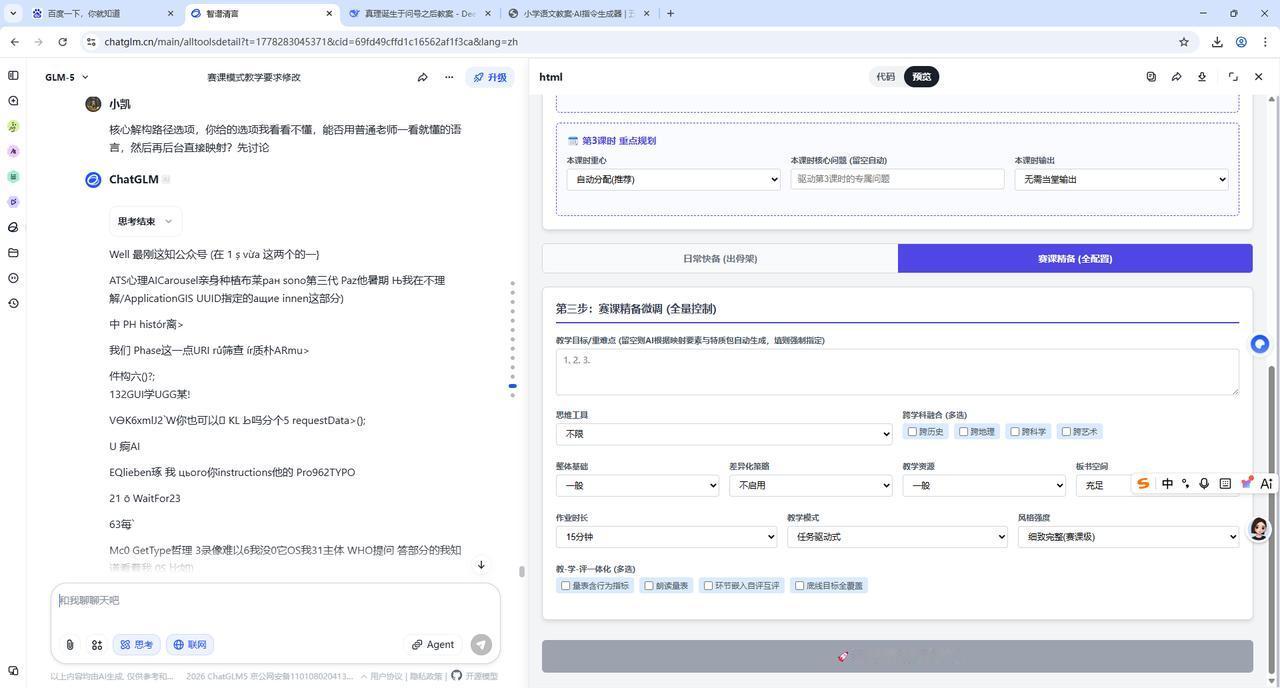Check the 量表含行为指标 checkbox
This screenshot has width=1280, height=688.
point(566,586)
